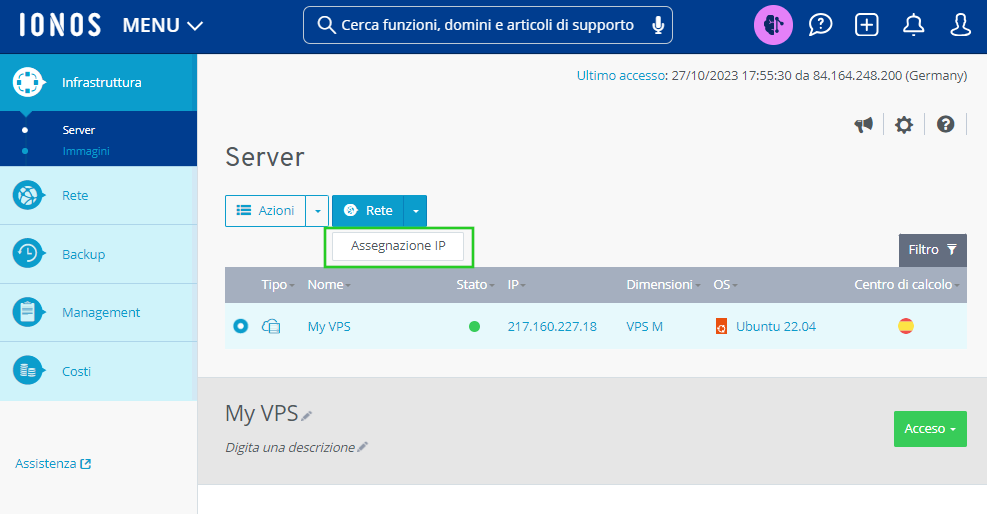Sort by Nome column

point(329,285)
